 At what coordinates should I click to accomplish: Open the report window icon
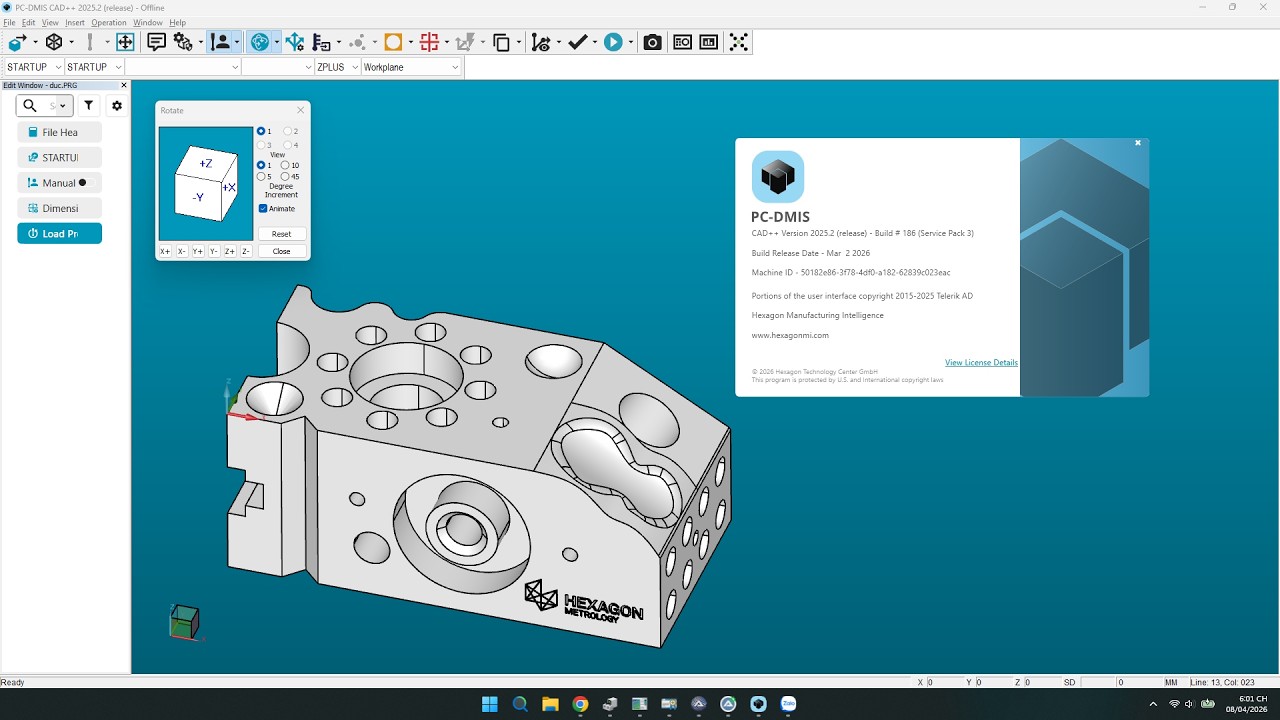(x=682, y=42)
